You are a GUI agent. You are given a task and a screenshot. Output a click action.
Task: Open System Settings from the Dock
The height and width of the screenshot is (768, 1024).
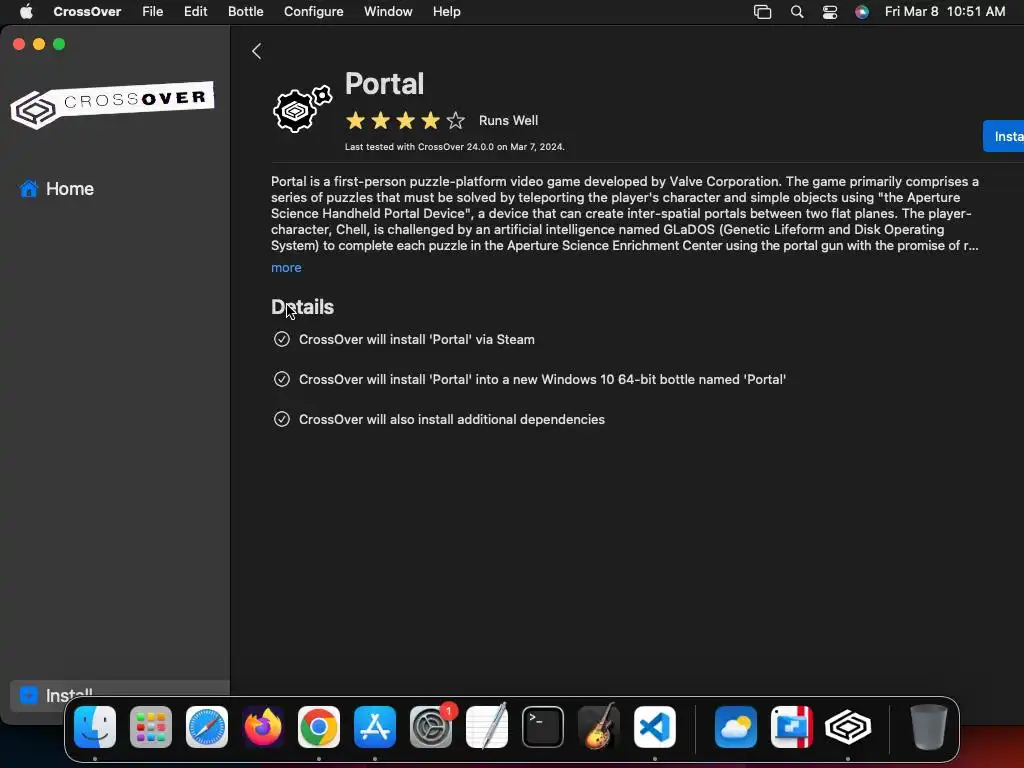click(431, 726)
